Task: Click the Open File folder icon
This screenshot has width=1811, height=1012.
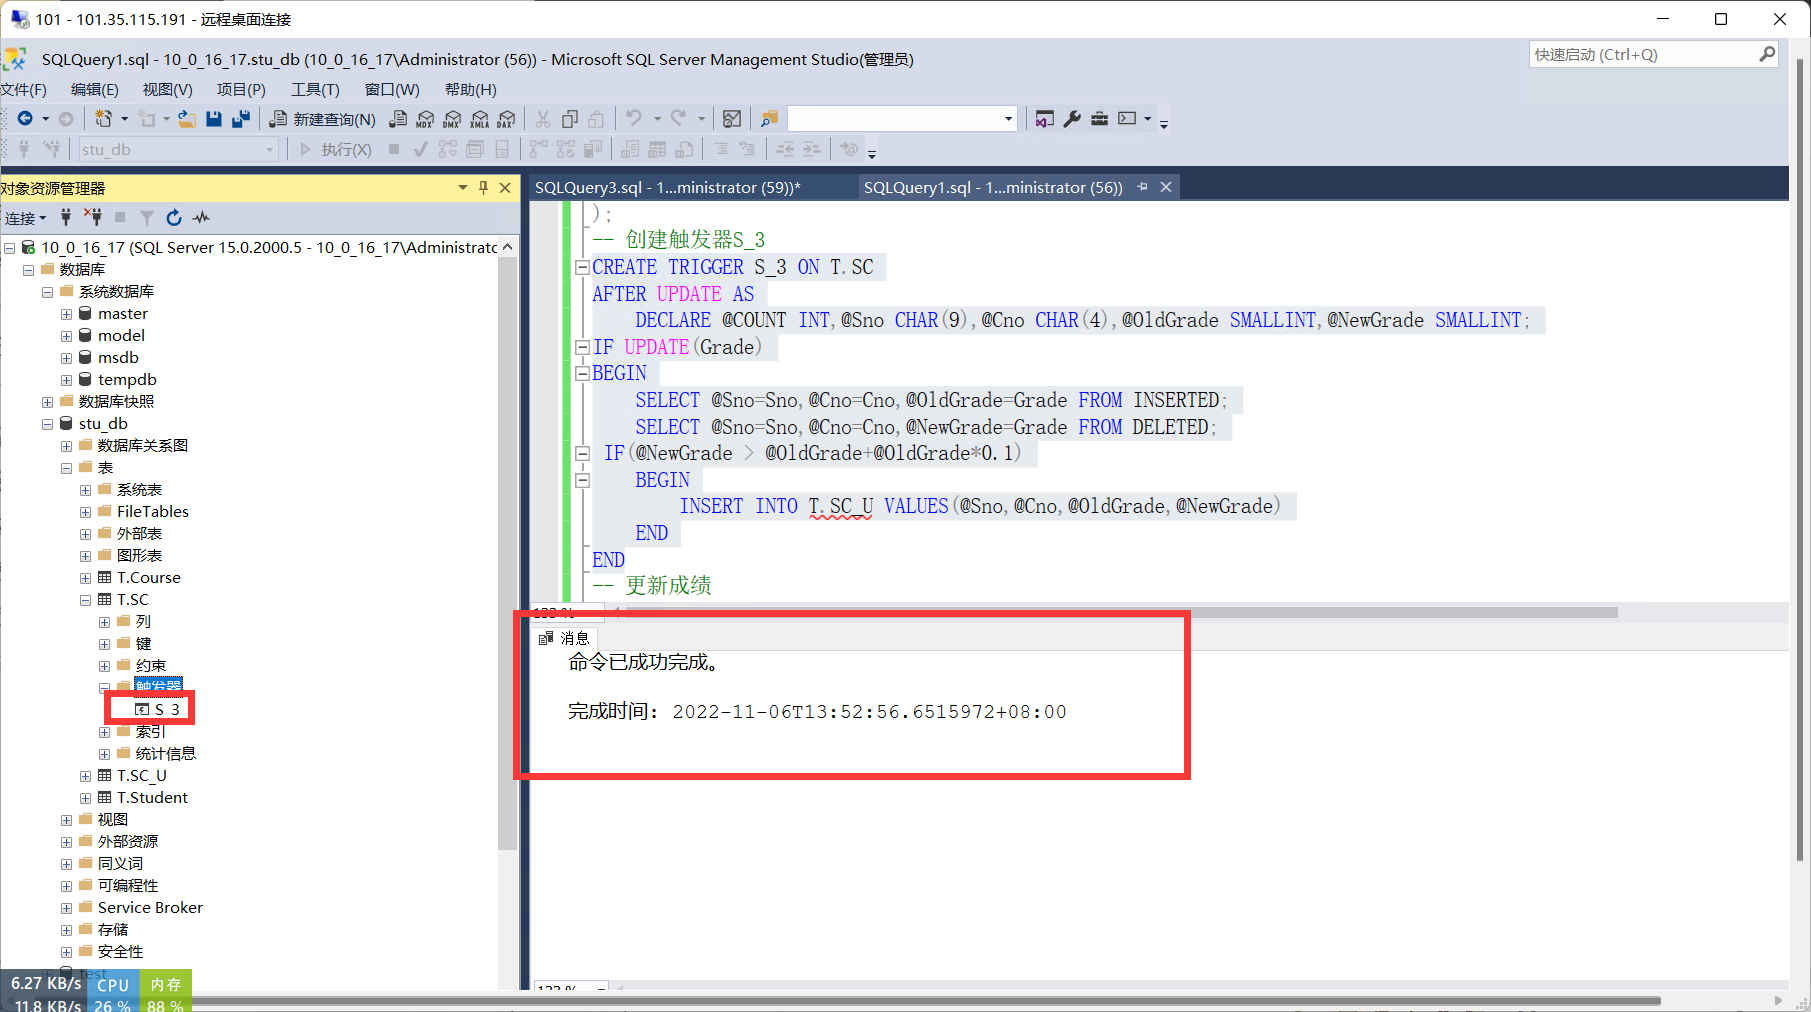Action: 186,119
